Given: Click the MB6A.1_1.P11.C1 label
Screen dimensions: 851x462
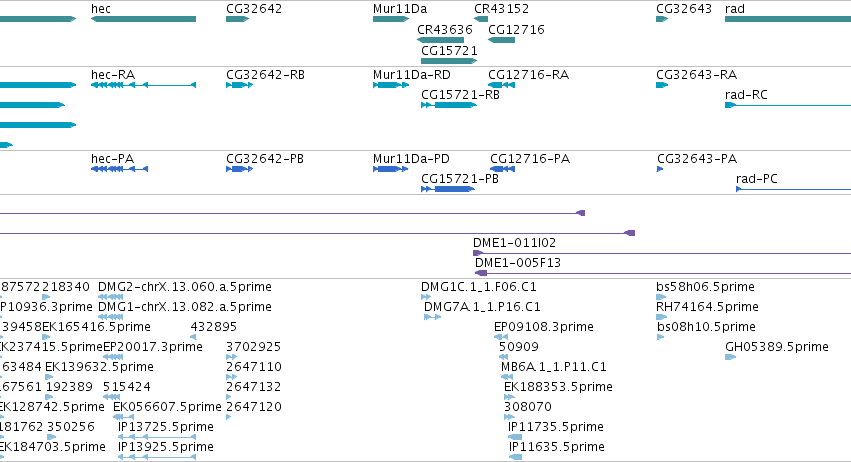Looking at the screenshot, I should (x=554, y=366).
